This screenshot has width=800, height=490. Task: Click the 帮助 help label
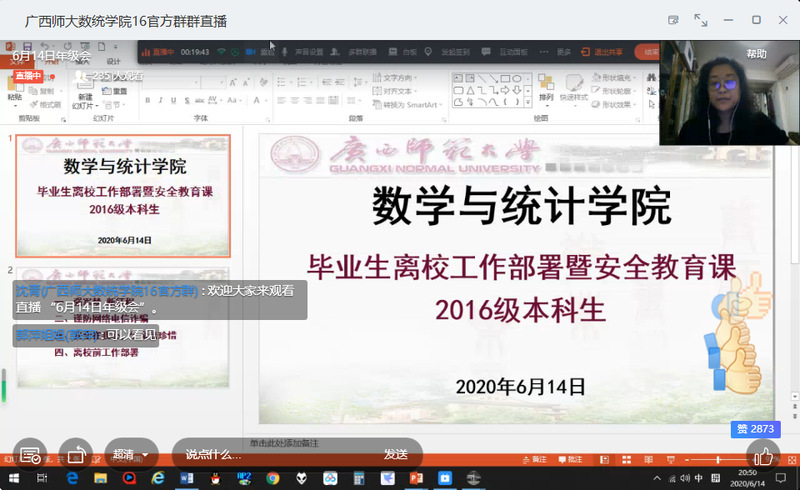756,54
